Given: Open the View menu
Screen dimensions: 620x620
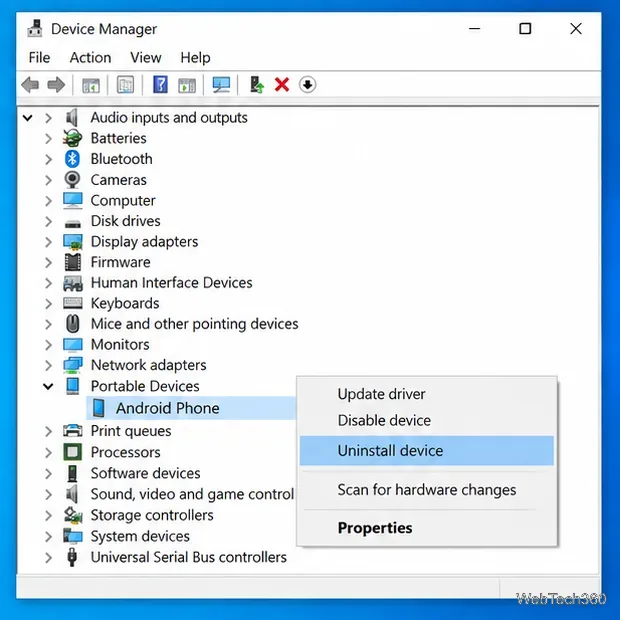Looking at the screenshot, I should click(146, 58).
